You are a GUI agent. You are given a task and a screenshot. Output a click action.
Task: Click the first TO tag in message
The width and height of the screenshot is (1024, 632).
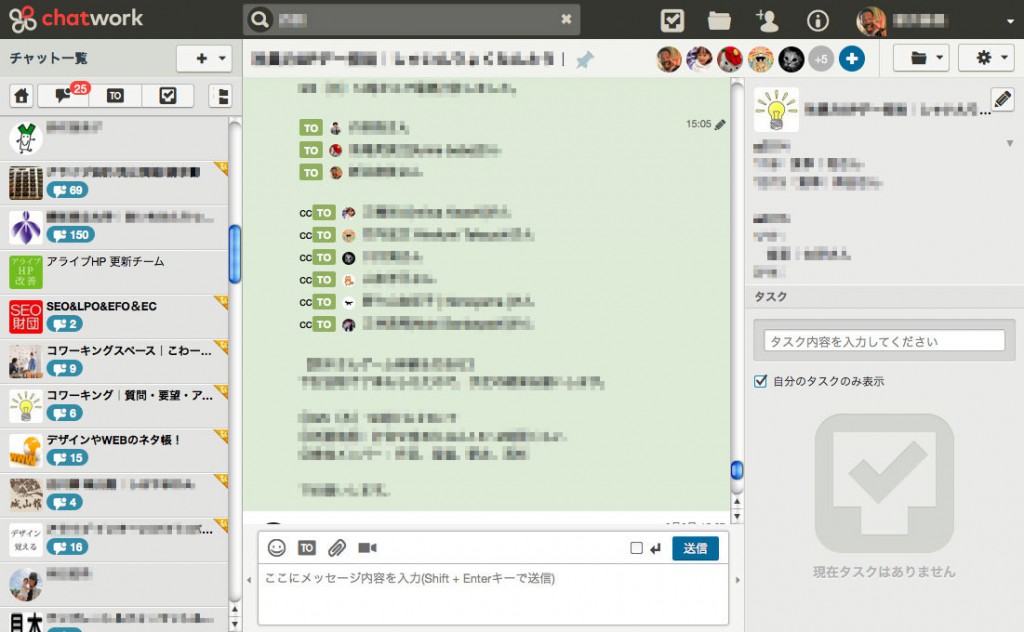pyautogui.click(x=311, y=128)
